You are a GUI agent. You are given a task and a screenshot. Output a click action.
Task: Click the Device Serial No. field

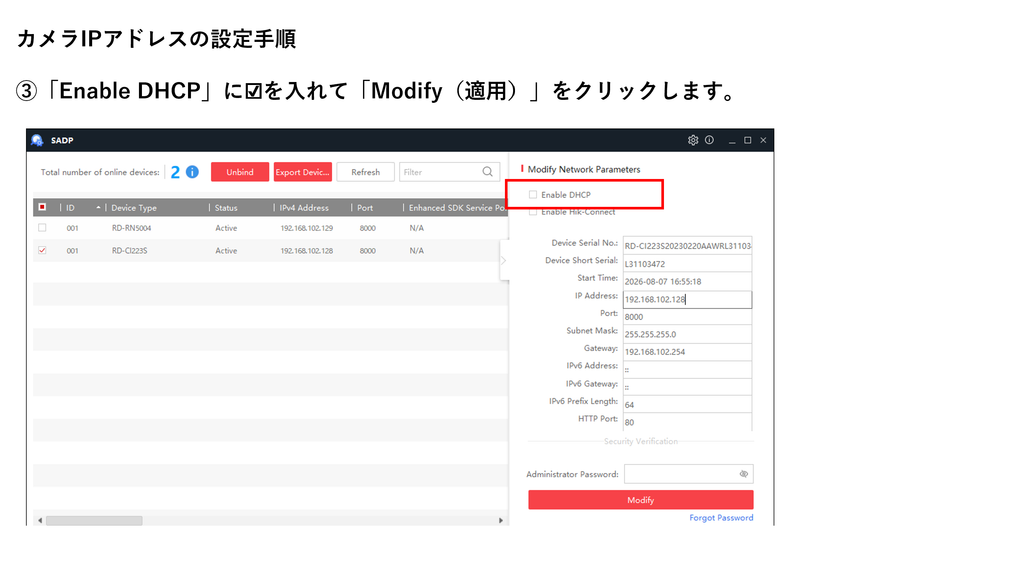pyautogui.click(x=687, y=246)
